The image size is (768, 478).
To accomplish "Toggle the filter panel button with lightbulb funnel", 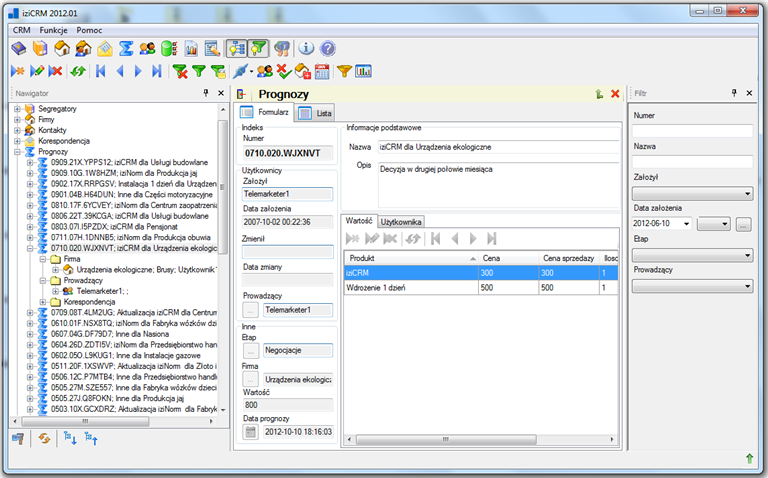I will coord(258,48).
